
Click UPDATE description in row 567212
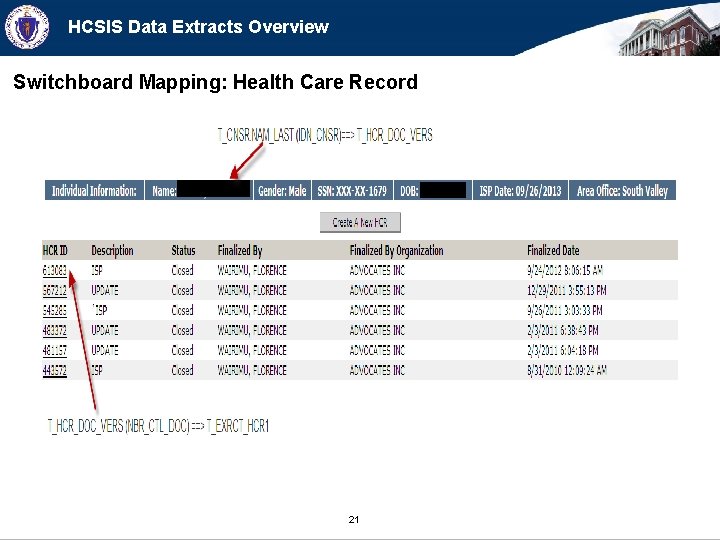(x=105, y=291)
